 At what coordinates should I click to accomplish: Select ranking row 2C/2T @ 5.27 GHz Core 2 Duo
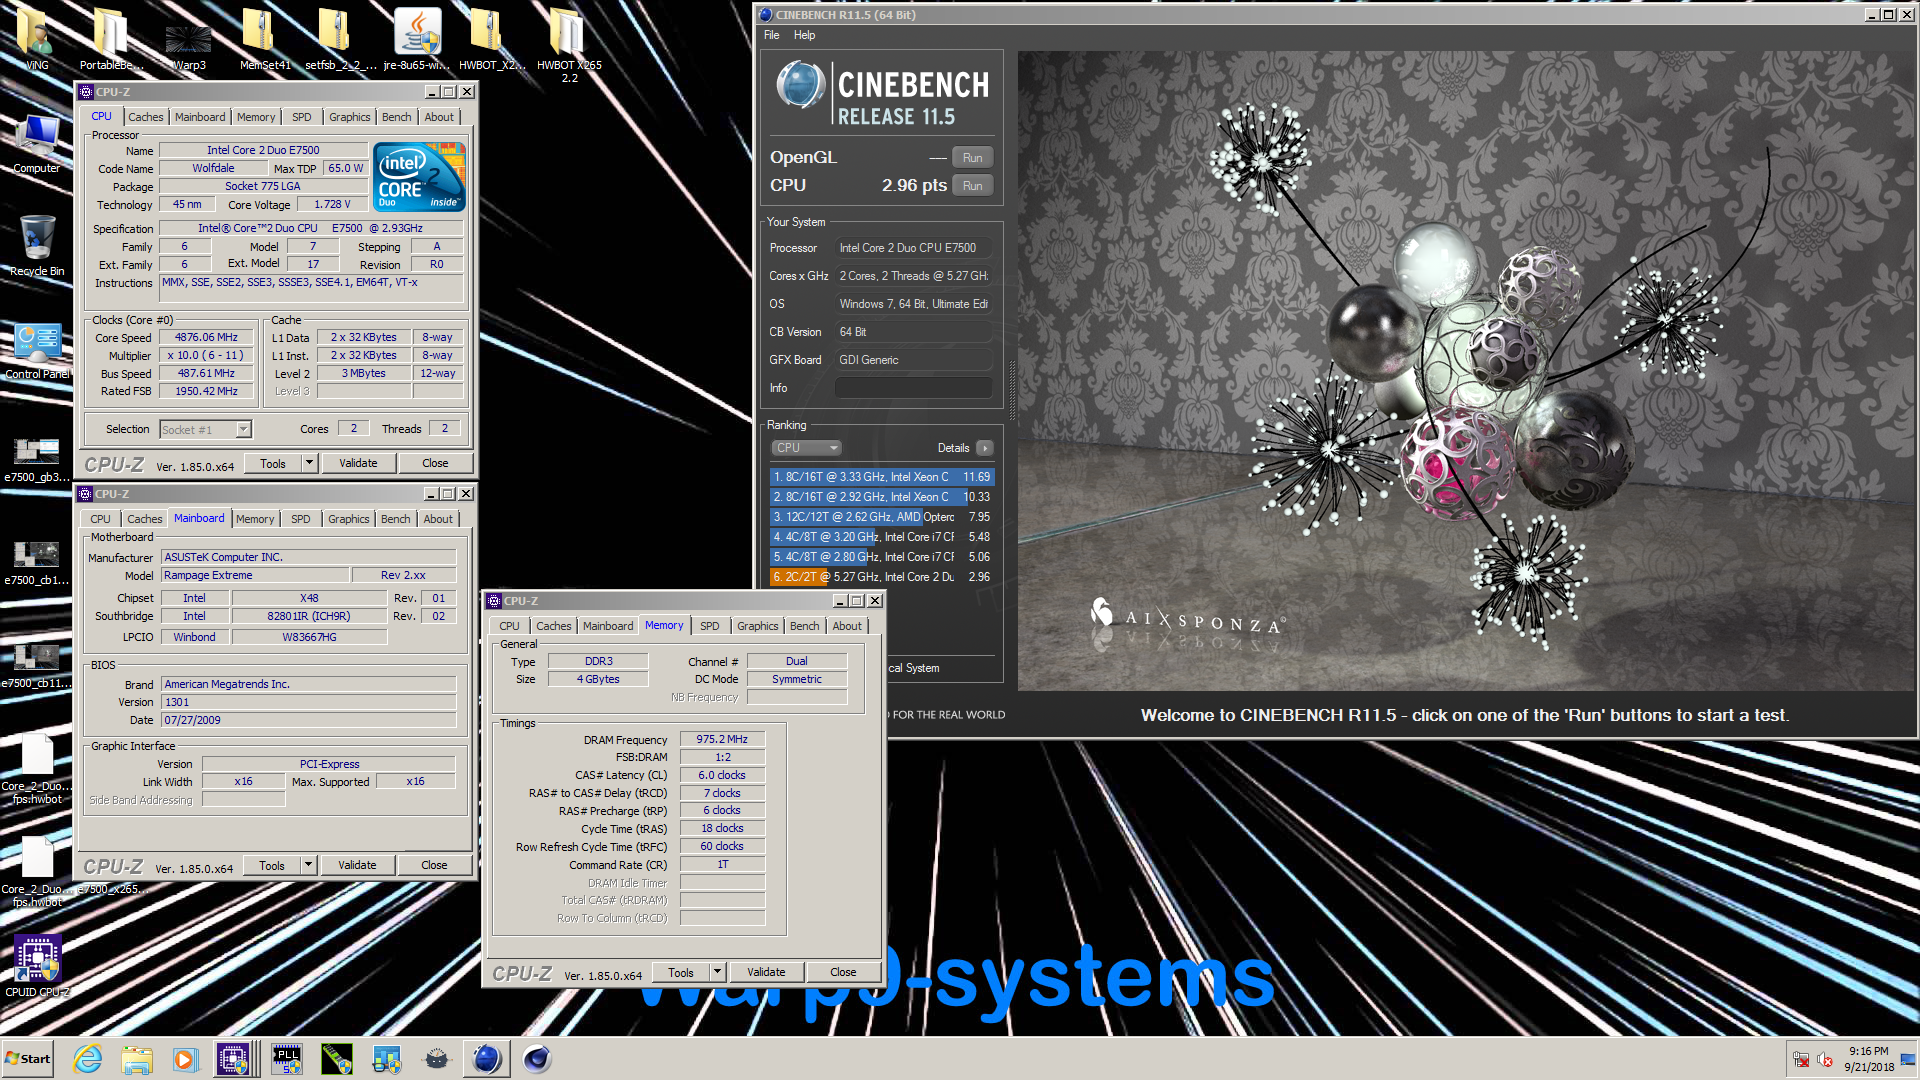881,577
